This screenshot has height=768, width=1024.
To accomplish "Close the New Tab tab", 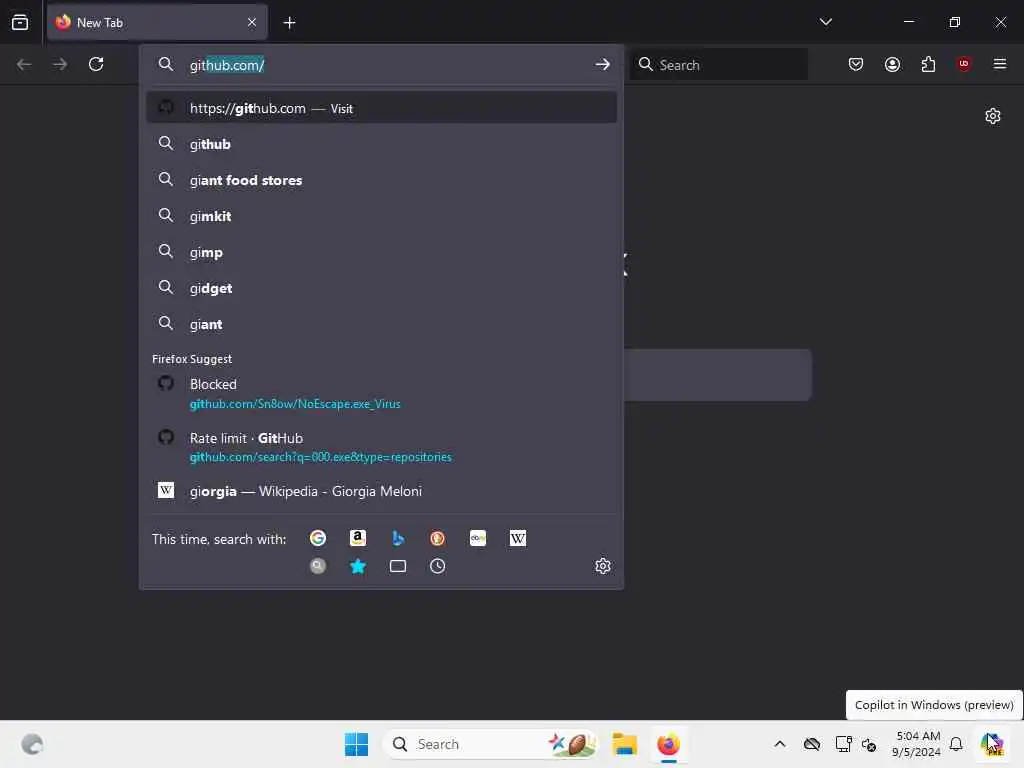I will point(251,22).
